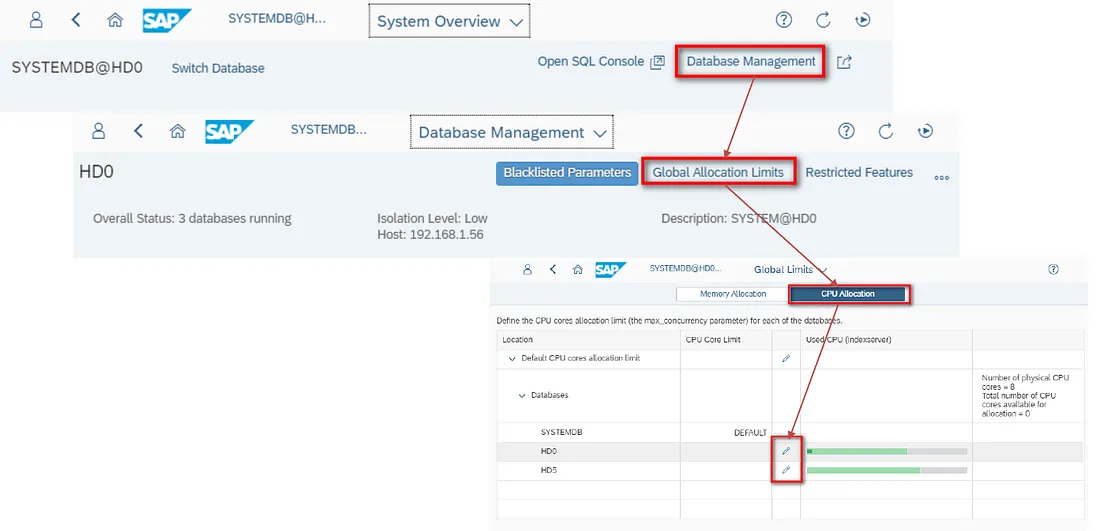Open the three-dot overflow menu after Restricted Features

[941, 177]
